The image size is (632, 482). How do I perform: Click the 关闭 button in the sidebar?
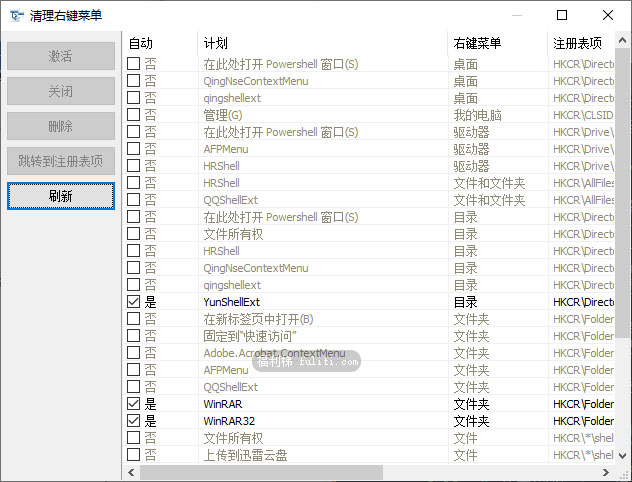(x=60, y=91)
